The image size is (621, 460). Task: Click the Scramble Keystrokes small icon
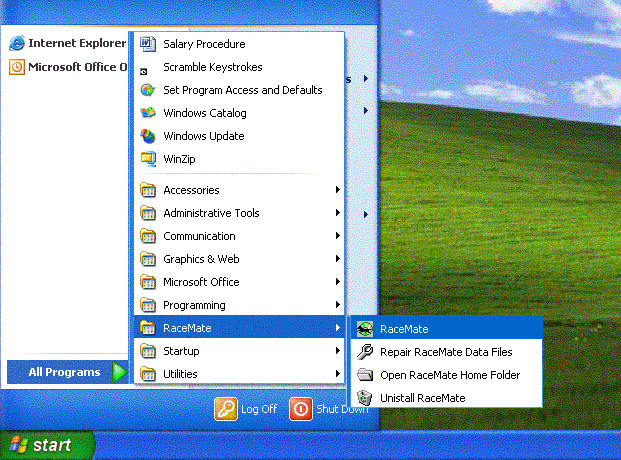click(144, 72)
